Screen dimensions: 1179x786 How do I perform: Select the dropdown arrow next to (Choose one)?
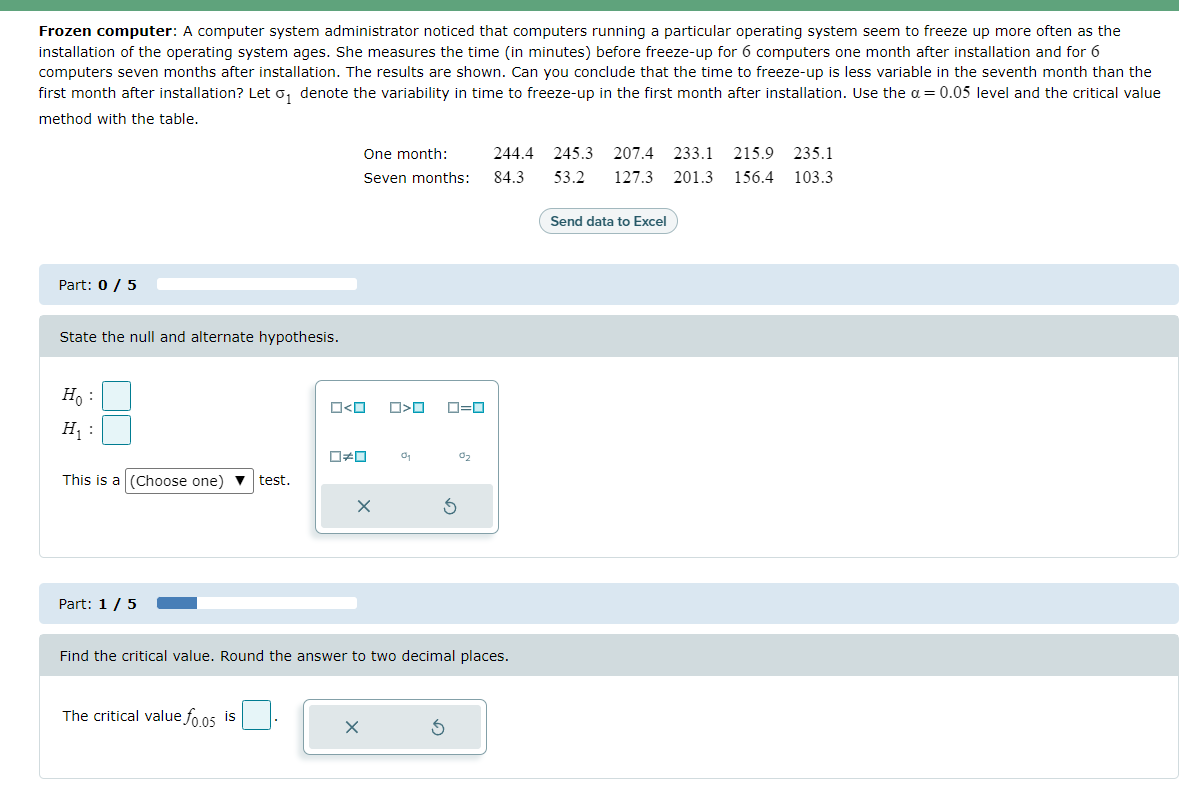239,480
